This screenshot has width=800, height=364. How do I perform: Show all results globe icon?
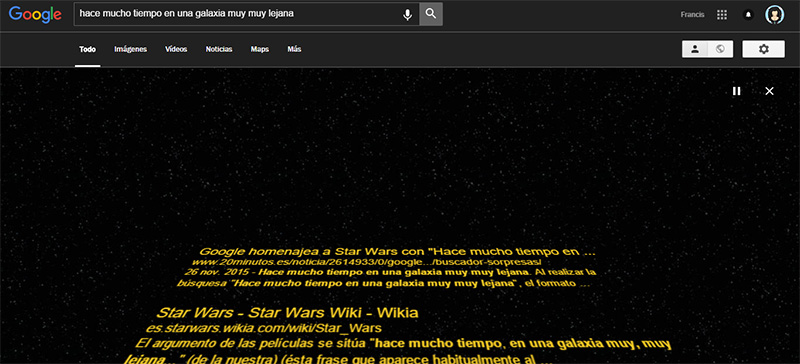point(720,49)
